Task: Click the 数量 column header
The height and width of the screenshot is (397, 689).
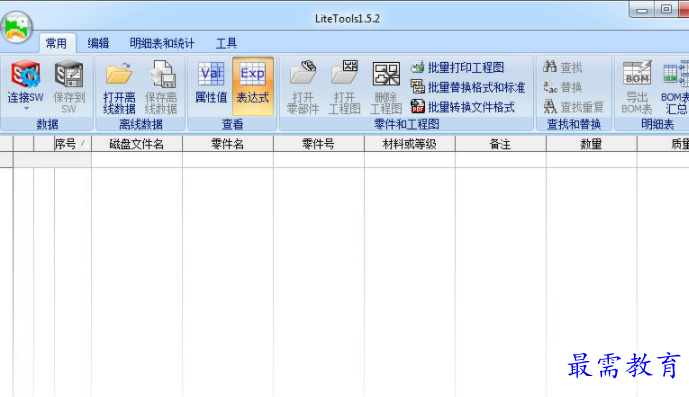Action: 591,144
